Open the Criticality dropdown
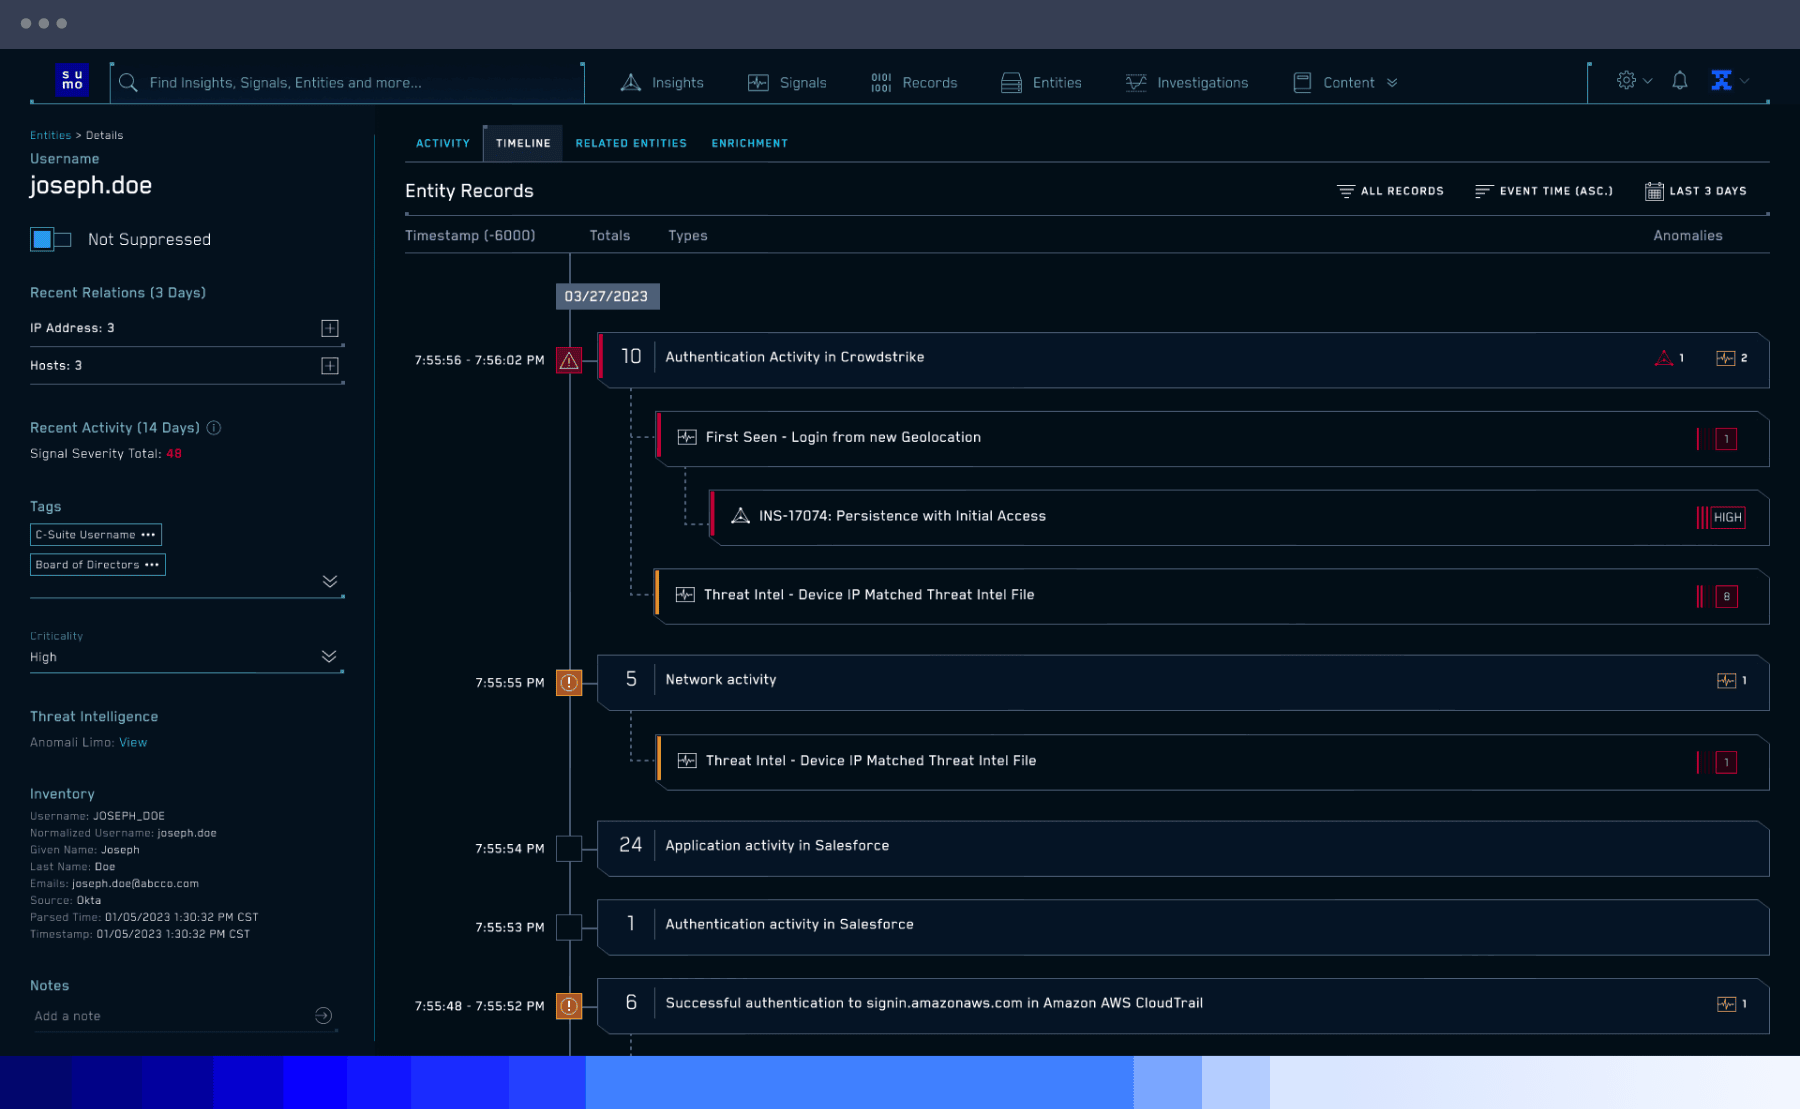The width and height of the screenshot is (1800, 1109). [328, 657]
